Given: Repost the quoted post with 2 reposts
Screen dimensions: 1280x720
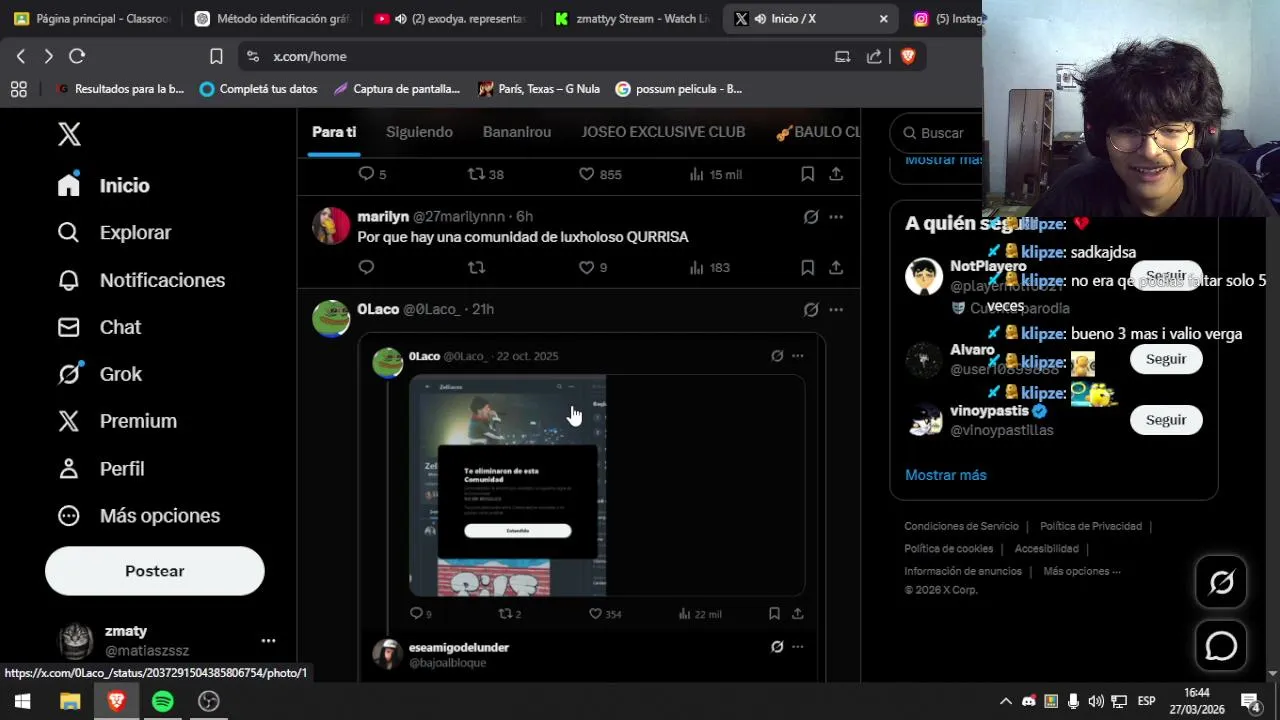Looking at the screenshot, I should [x=510, y=614].
